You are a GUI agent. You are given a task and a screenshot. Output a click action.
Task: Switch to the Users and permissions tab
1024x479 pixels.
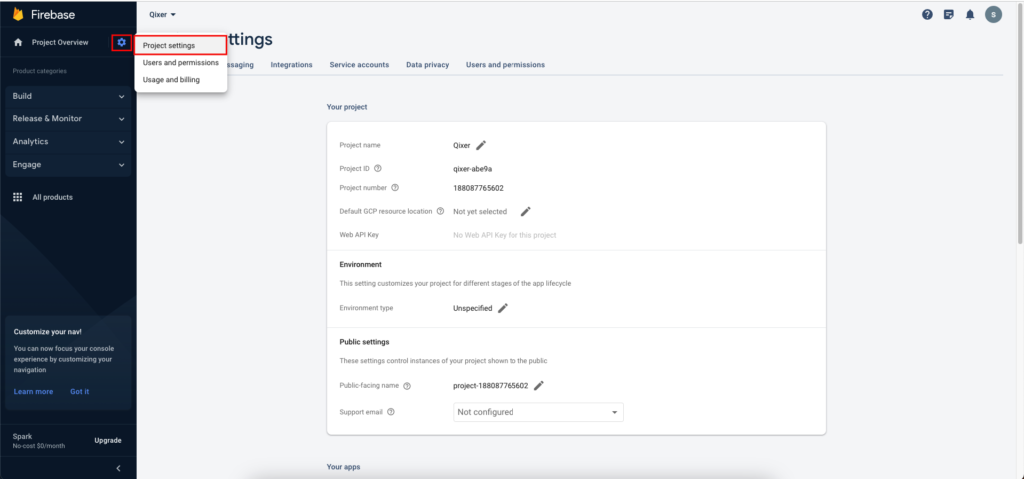coord(505,65)
